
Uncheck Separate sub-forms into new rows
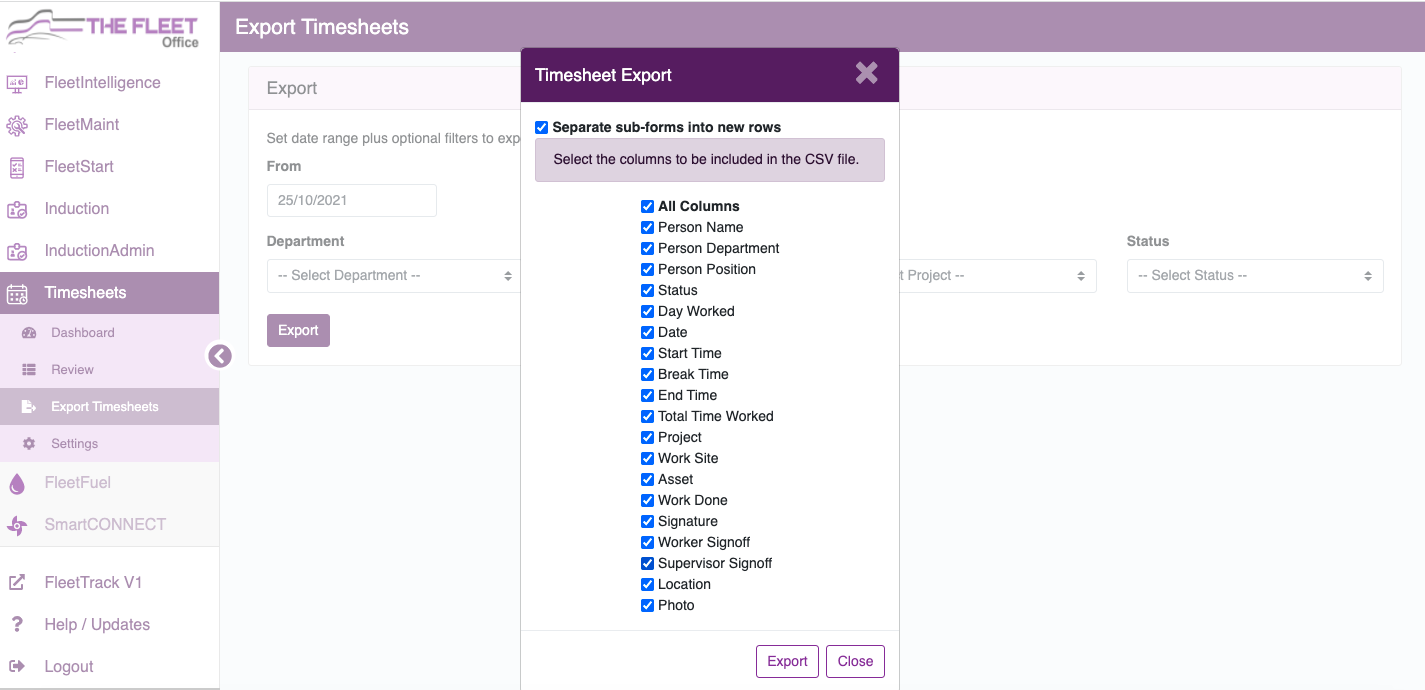tap(542, 127)
